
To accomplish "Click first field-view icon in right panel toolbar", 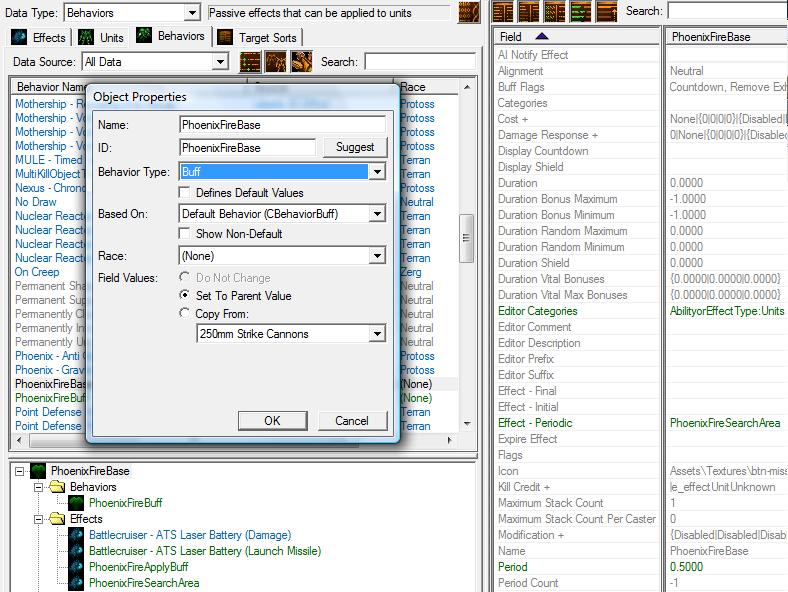I will point(503,12).
